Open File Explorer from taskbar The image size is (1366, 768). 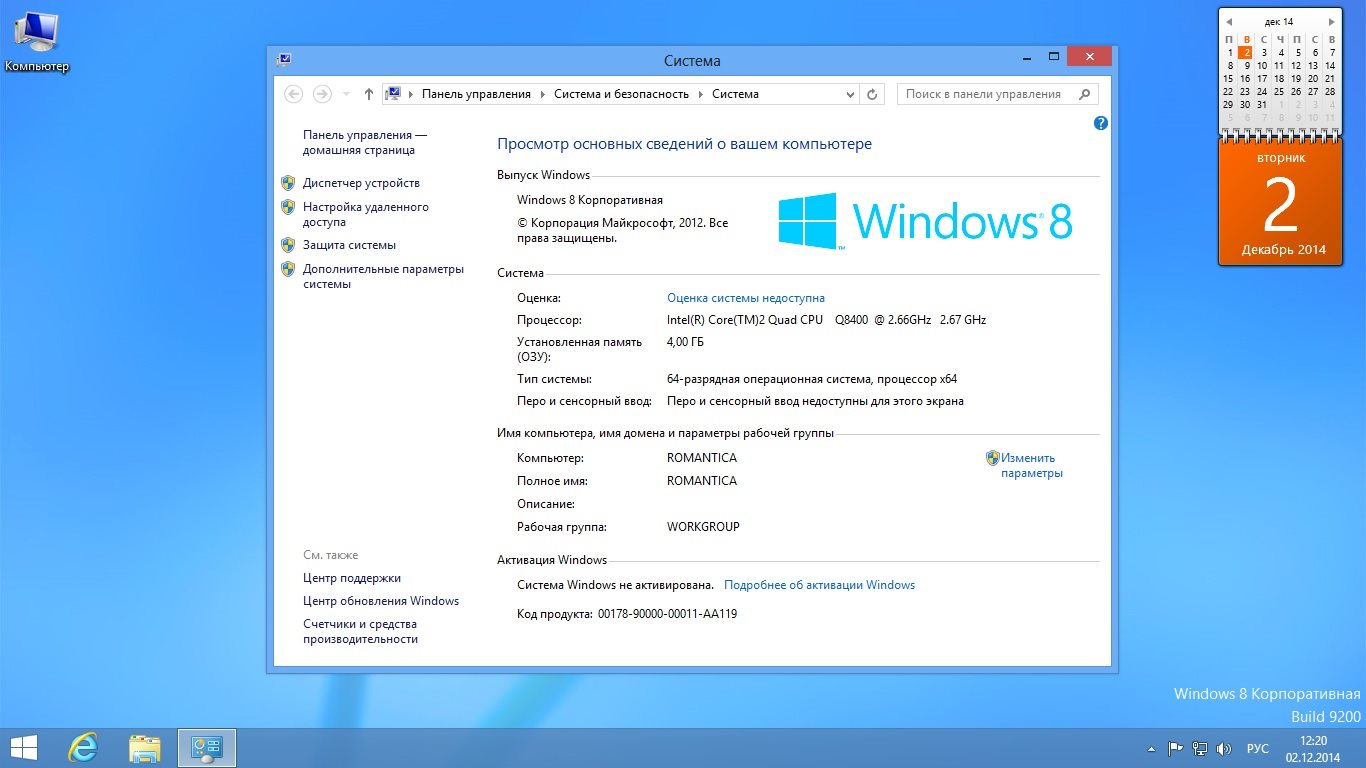144,748
